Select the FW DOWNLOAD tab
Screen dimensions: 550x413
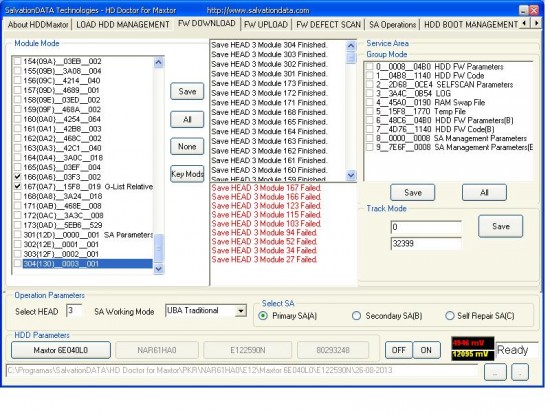pyautogui.click(x=207, y=24)
